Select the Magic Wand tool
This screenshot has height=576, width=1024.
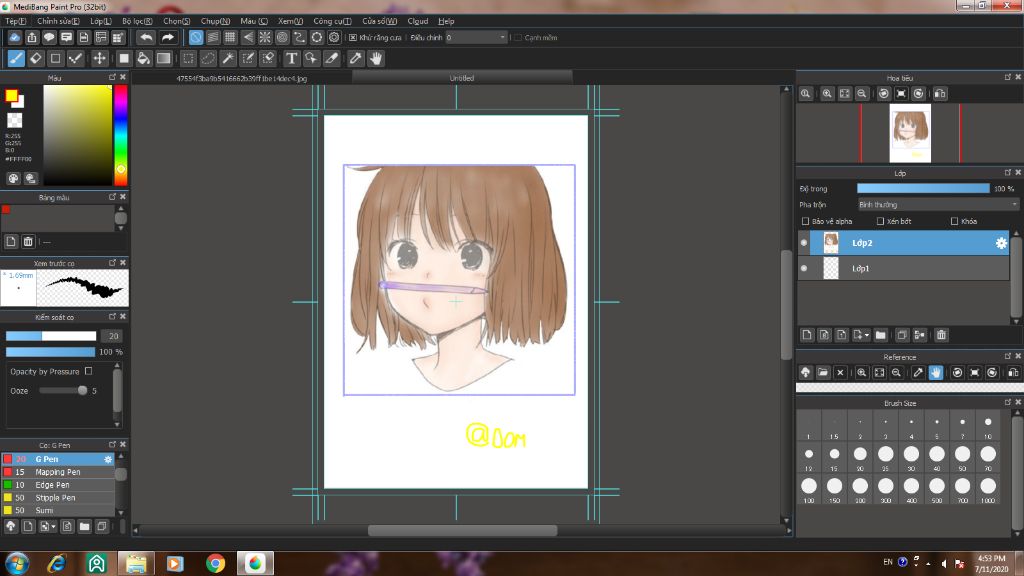(228, 59)
